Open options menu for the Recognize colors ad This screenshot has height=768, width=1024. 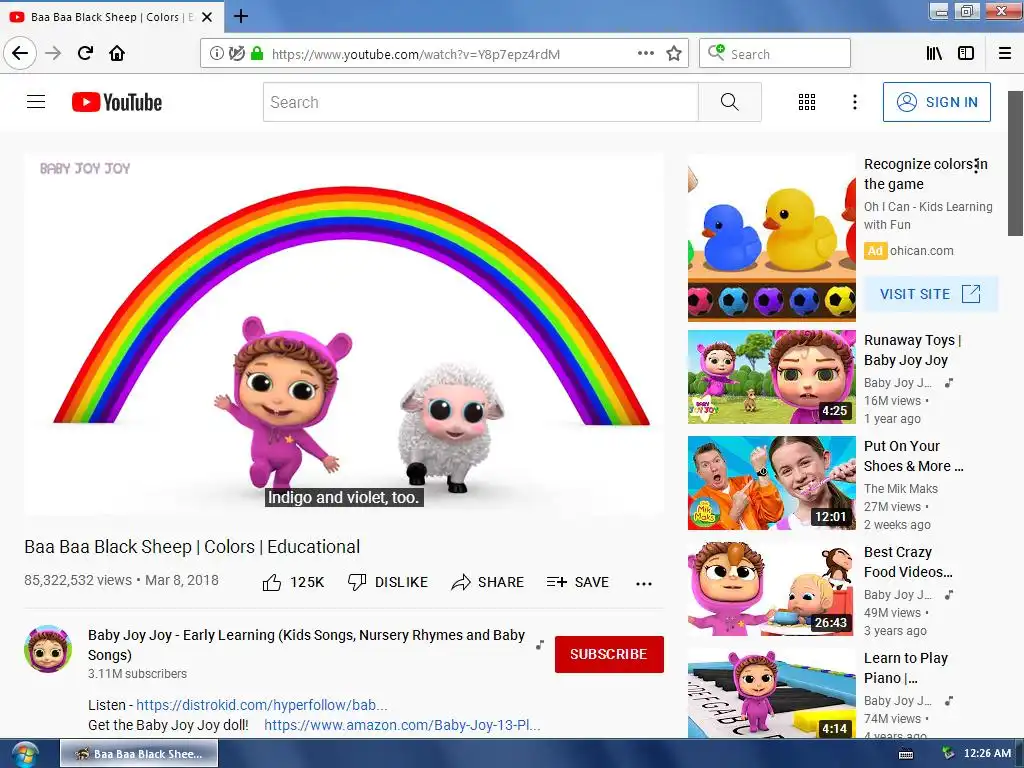tap(976, 166)
